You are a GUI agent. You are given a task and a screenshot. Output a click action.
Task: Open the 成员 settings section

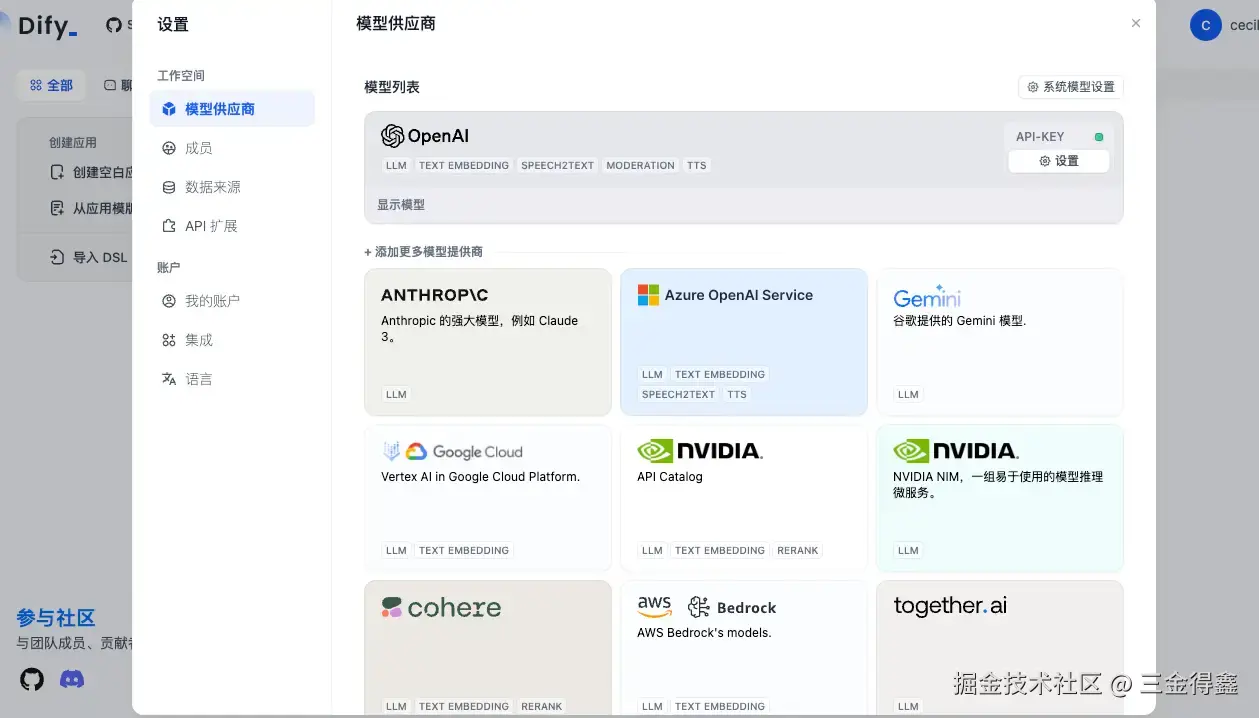click(232, 148)
